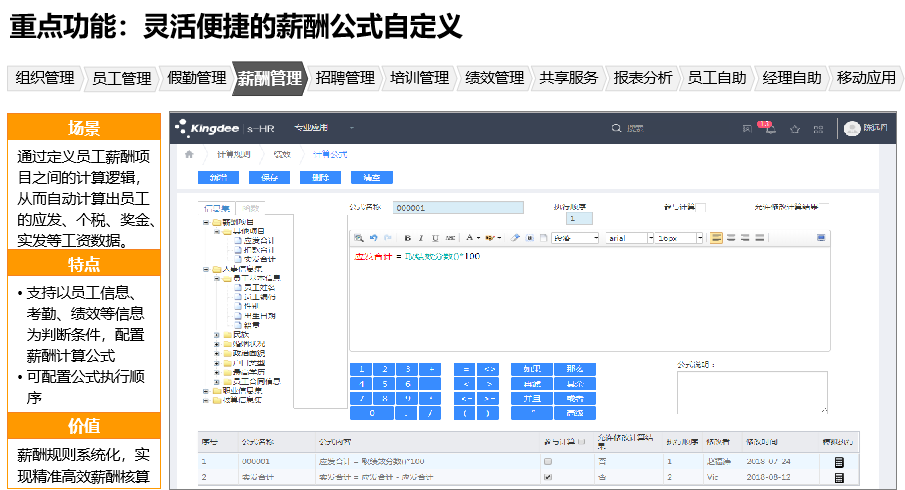
Task: Click the action icon in row 000001
Action: coord(839,462)
